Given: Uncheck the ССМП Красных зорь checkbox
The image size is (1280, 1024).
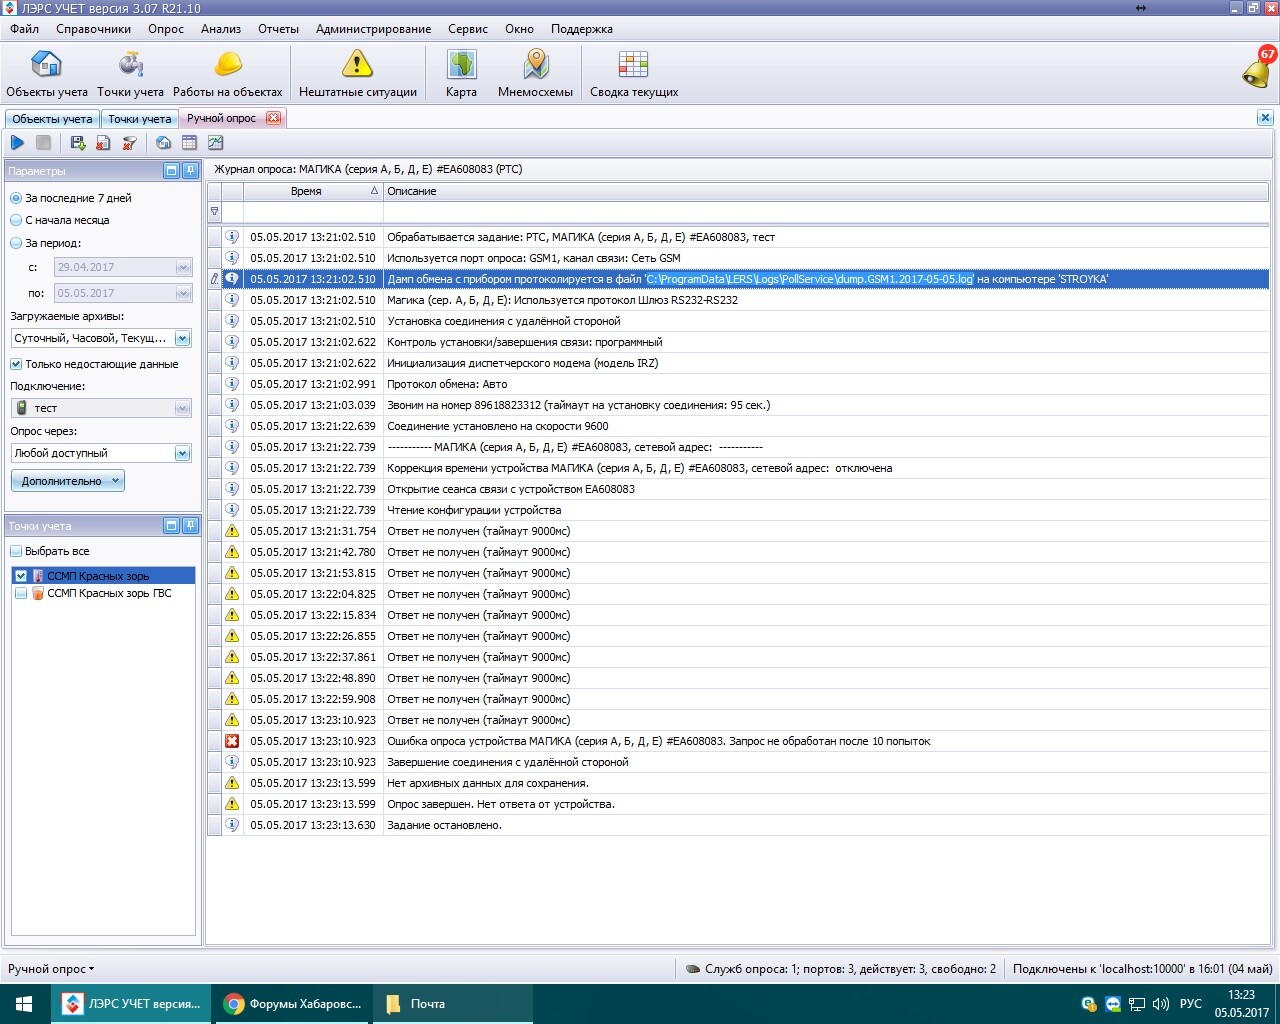Looking at the screenshot, I should 21,576.
